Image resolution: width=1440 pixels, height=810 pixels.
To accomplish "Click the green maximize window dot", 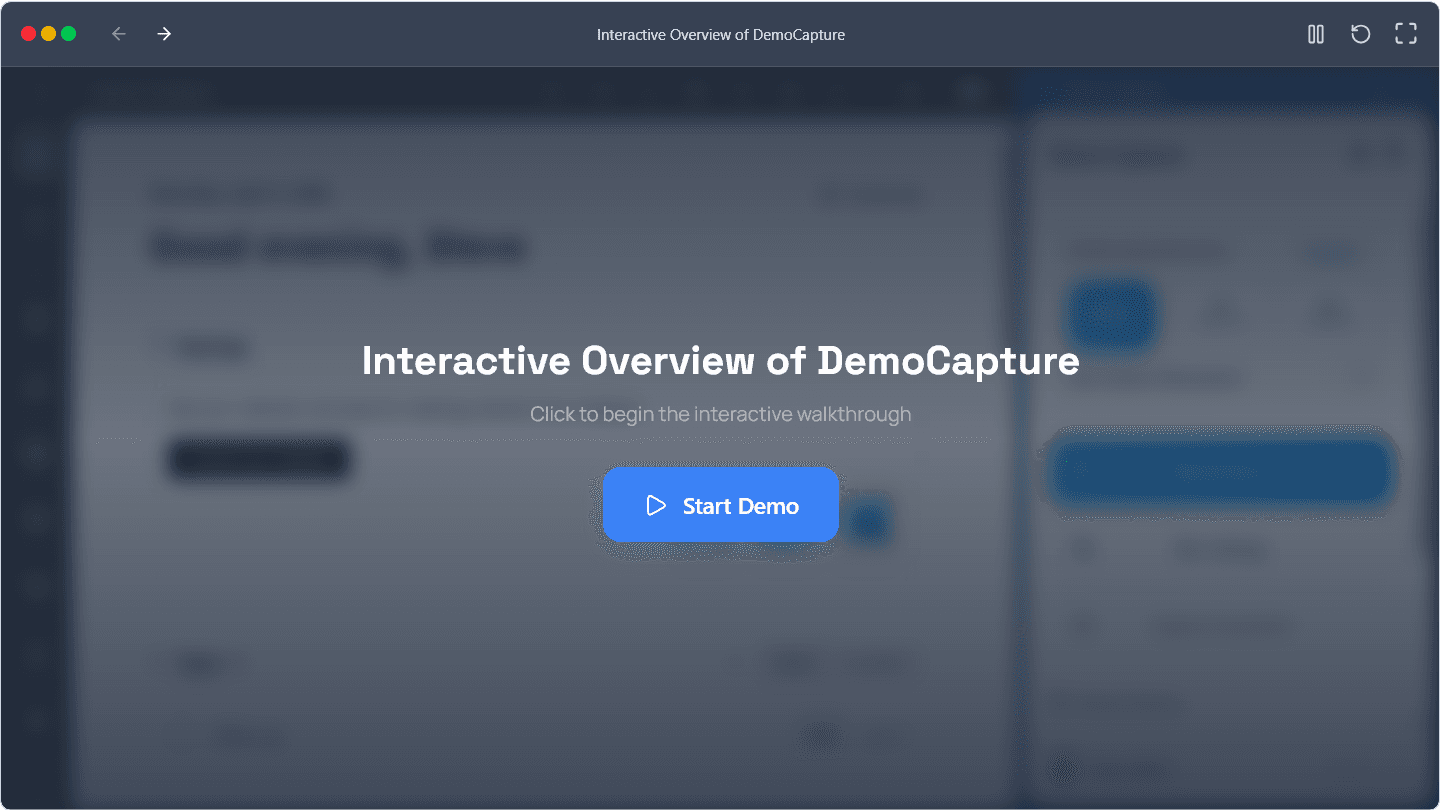I will (x=68, y=34).
